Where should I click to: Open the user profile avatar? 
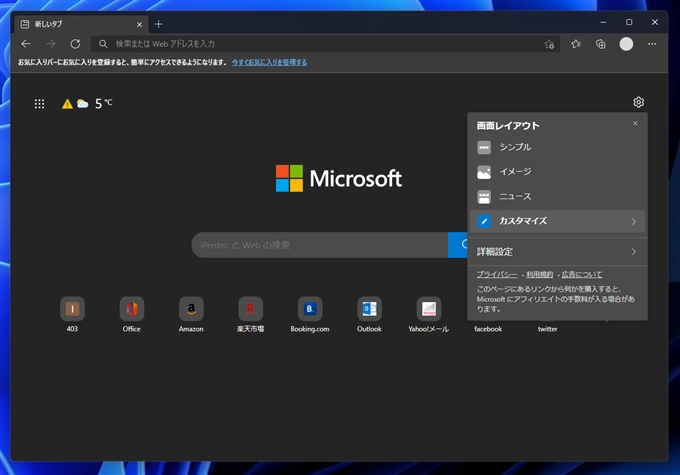[x=626, y=44]
